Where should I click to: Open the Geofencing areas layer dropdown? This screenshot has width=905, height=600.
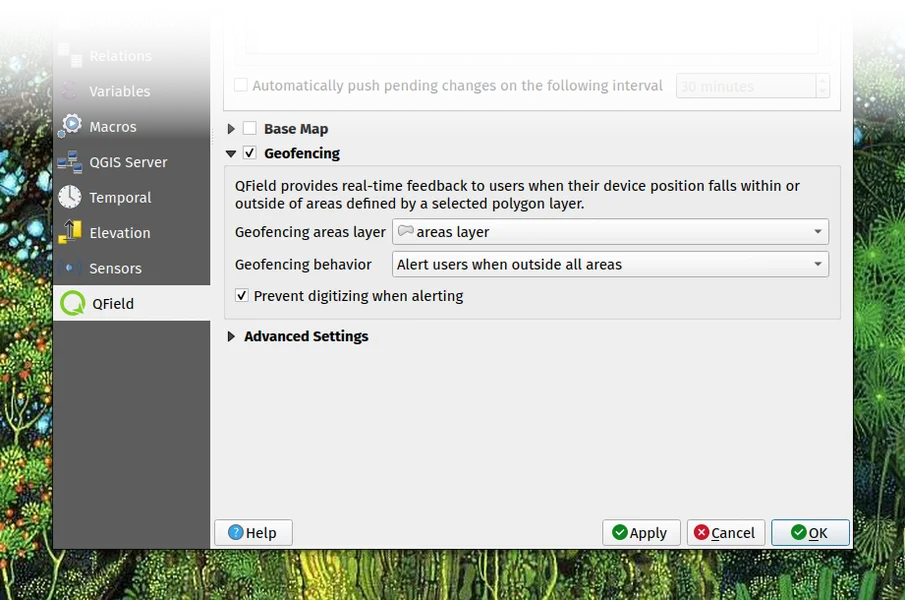pos(610,232)
